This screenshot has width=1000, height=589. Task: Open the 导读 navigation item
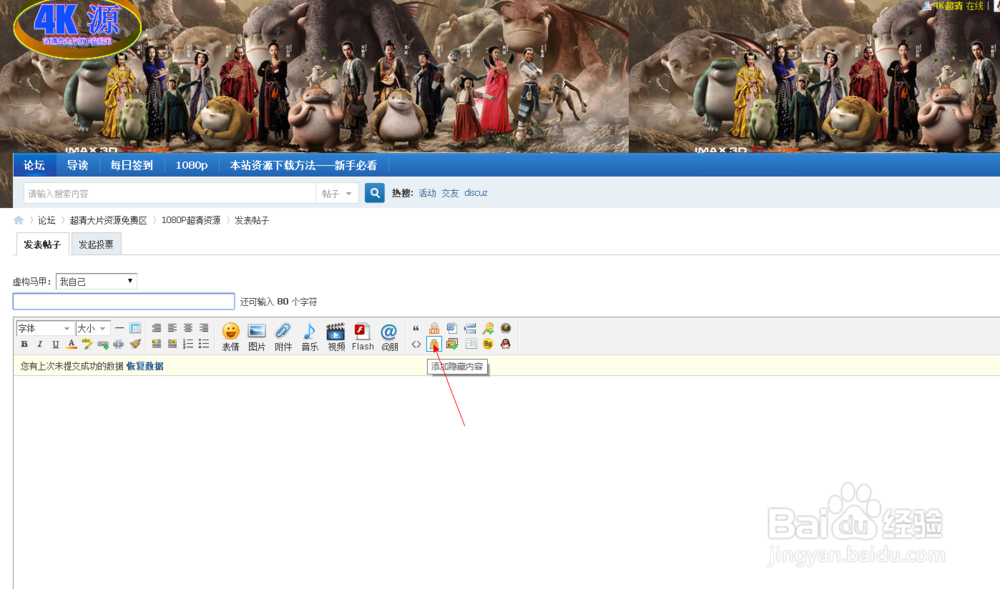click(x=77, y=165)
